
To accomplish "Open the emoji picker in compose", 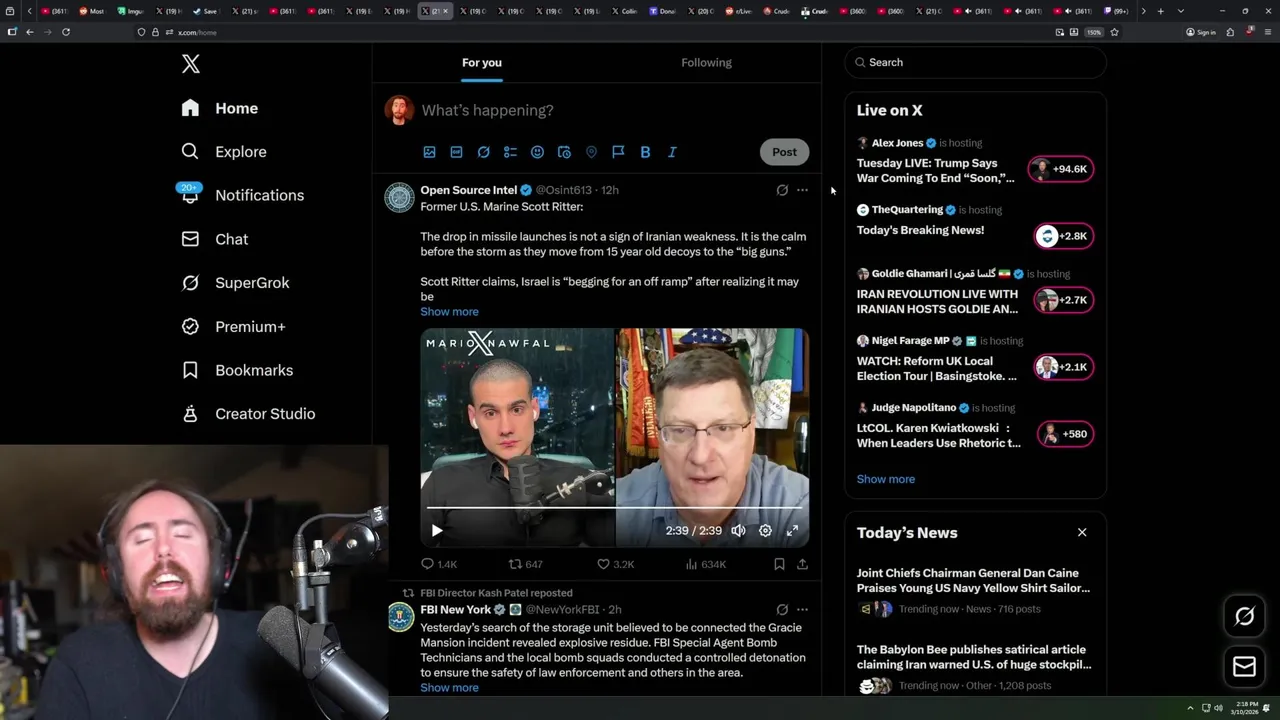I will tap(537, 152).
